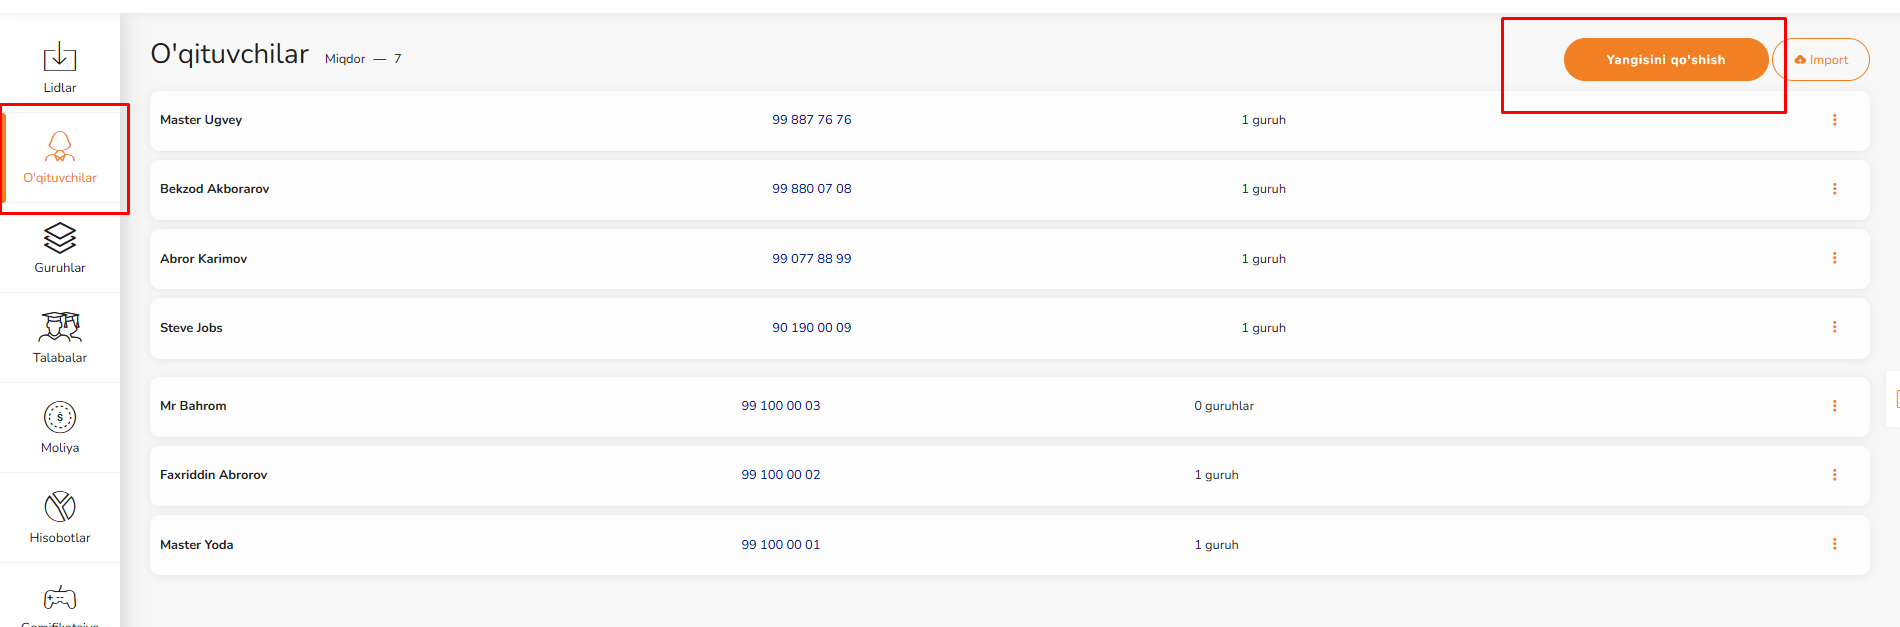Click Yangisini qo'shish button

coord(1665,60)
